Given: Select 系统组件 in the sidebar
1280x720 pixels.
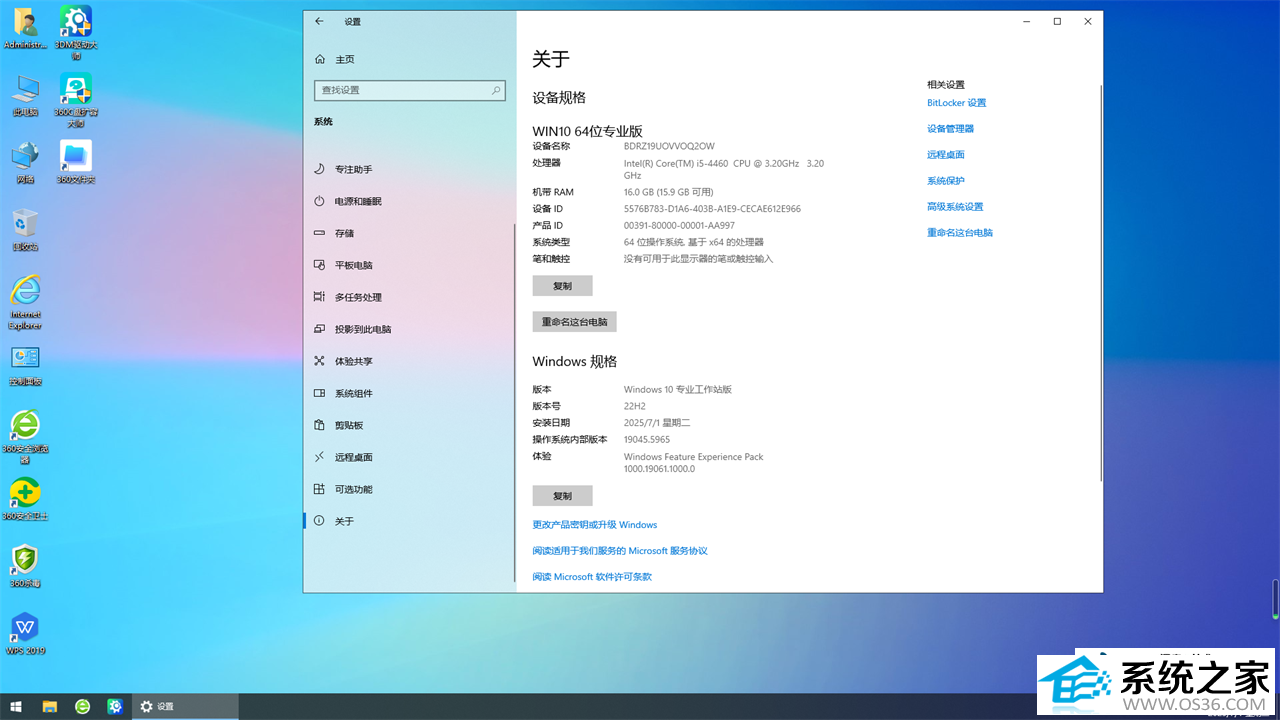Looking at the screenshot, I should [x=410, y=393].
